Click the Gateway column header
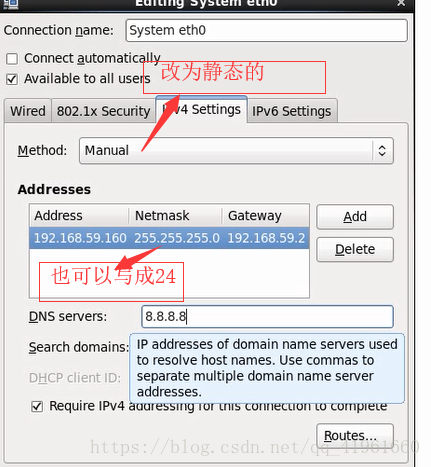 coord(266,216)
